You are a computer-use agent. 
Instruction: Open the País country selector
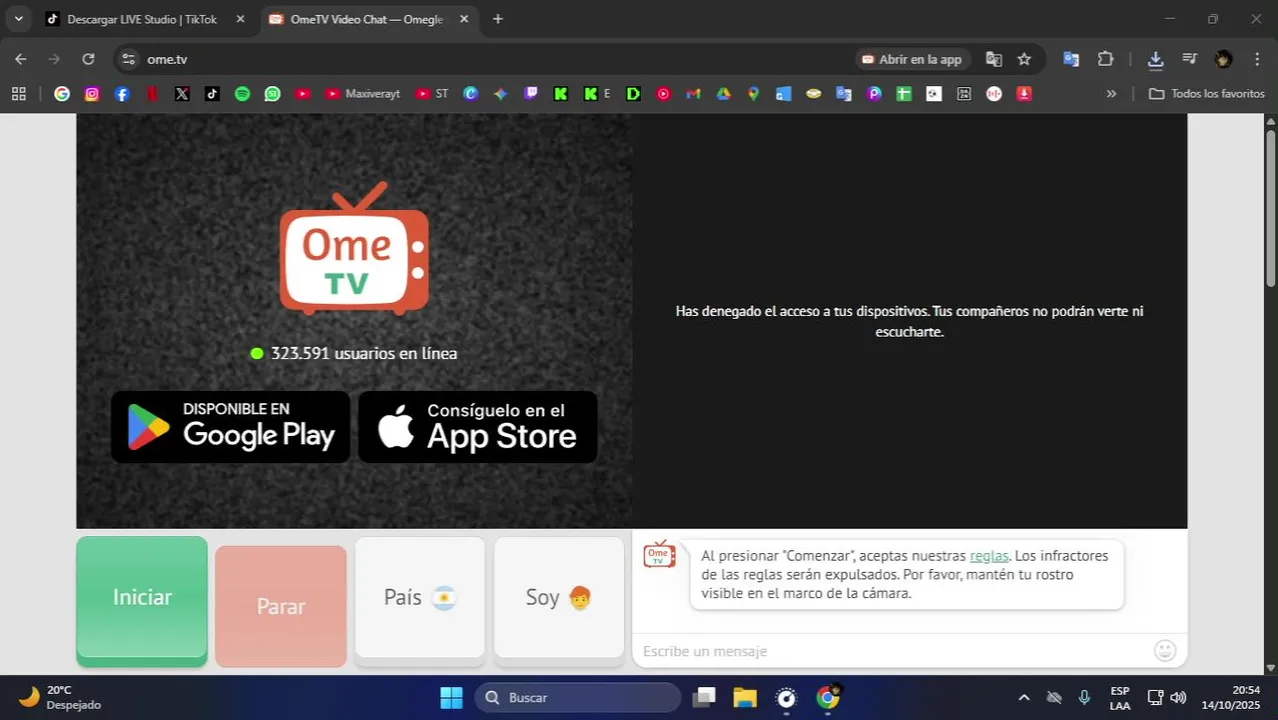pyautogui.click(x=420, y=601)
